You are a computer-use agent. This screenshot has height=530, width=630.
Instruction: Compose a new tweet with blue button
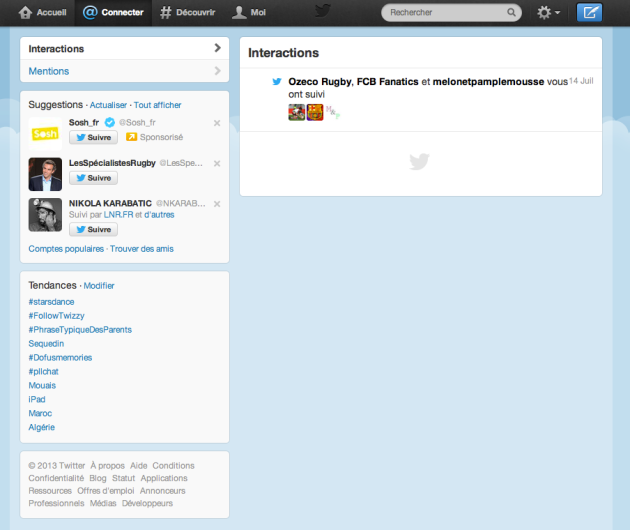coord(589,12)
